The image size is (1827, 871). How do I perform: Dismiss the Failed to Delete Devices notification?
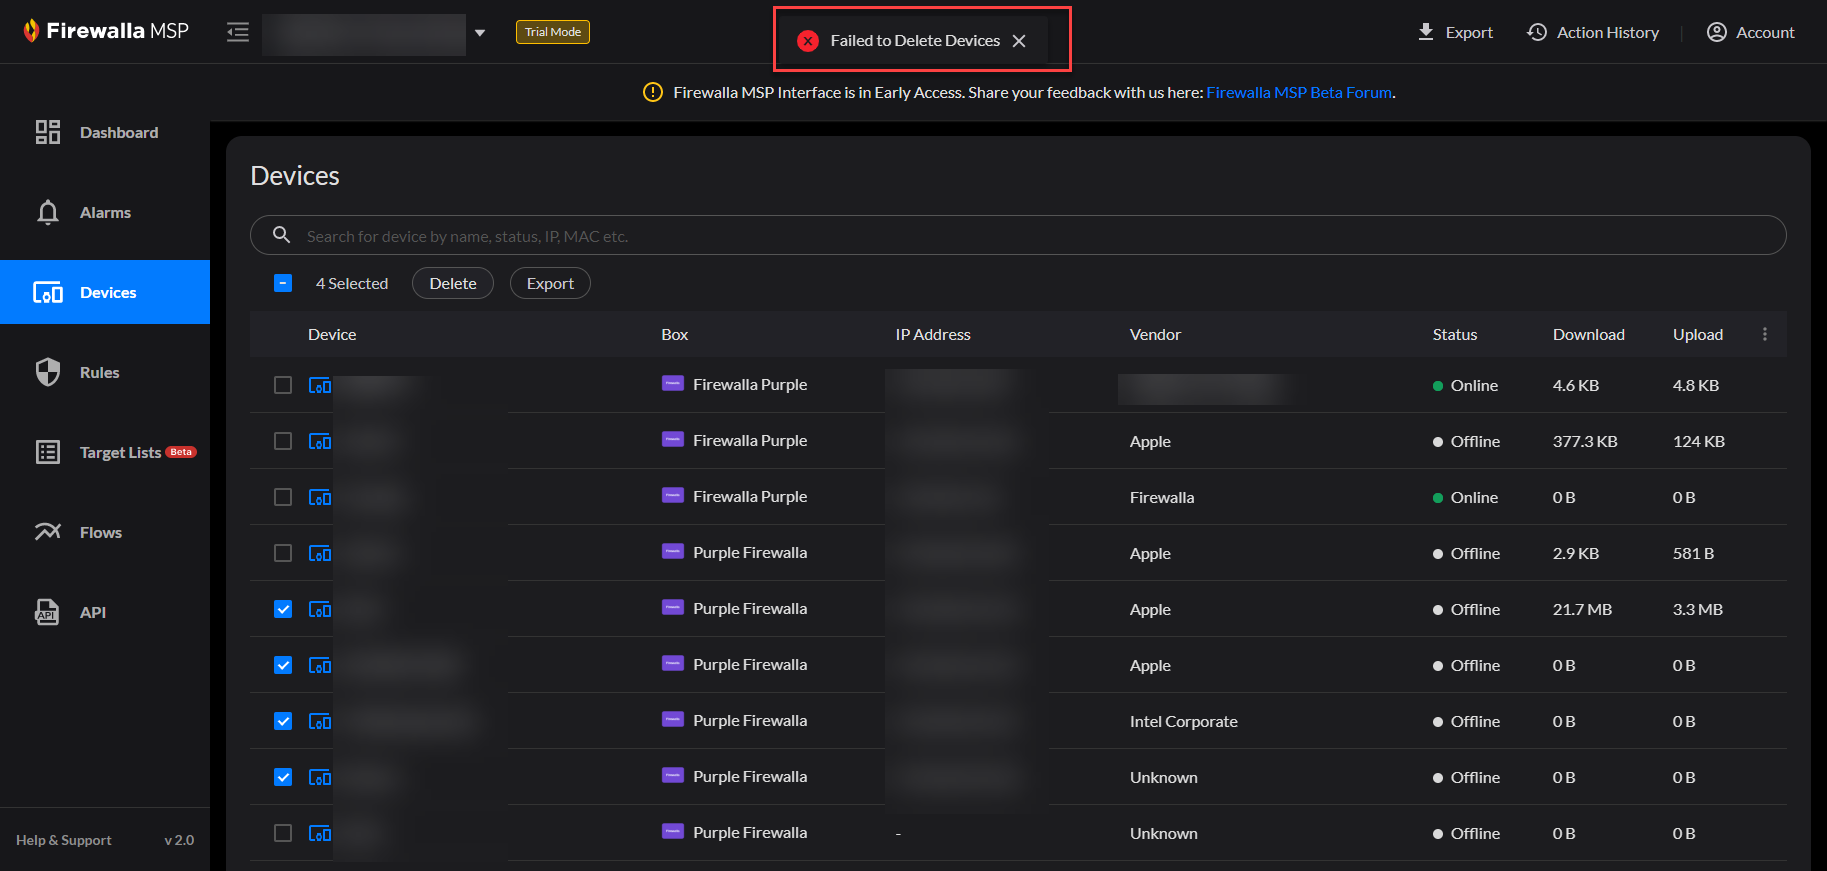[1019, 41]
